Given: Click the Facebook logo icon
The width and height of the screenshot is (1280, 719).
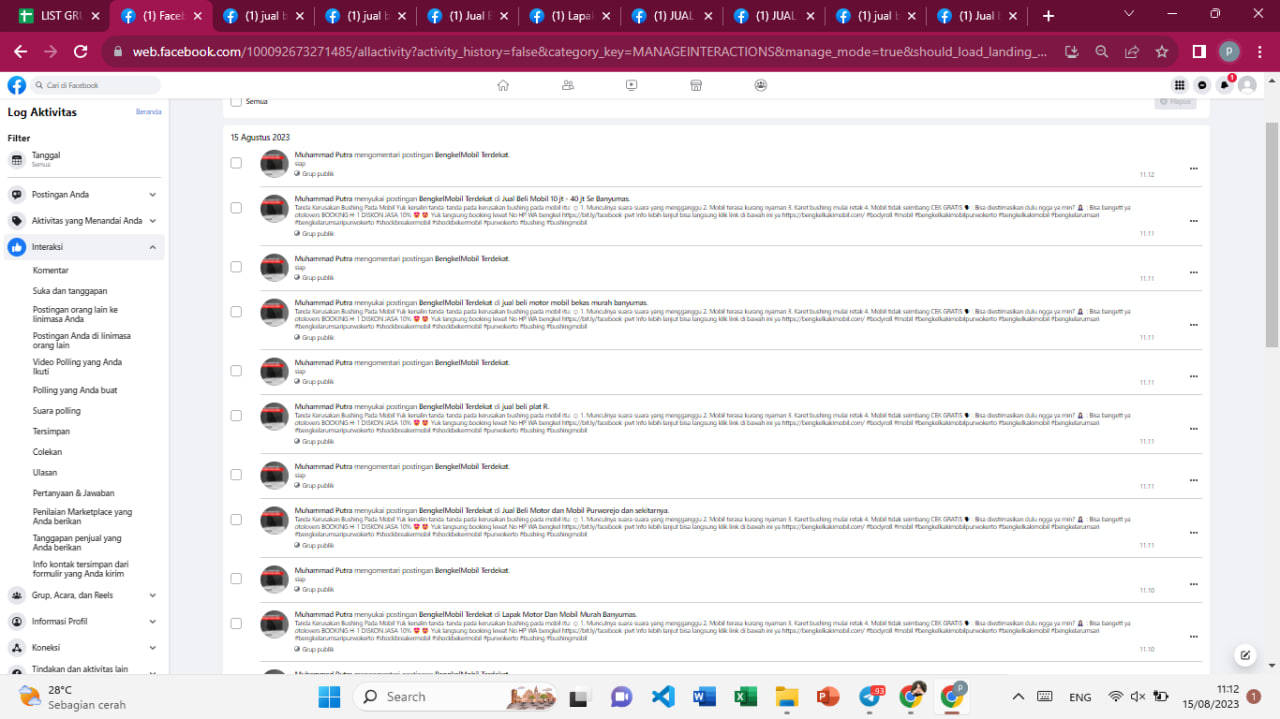Looking at the screenshot, I should point(16,85).
